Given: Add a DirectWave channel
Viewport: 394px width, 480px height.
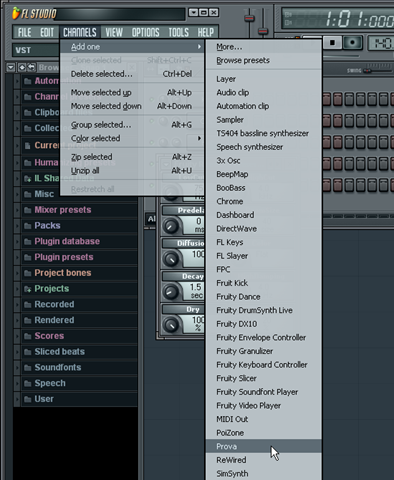Looking at the screenshot, I should pos(263,229).
